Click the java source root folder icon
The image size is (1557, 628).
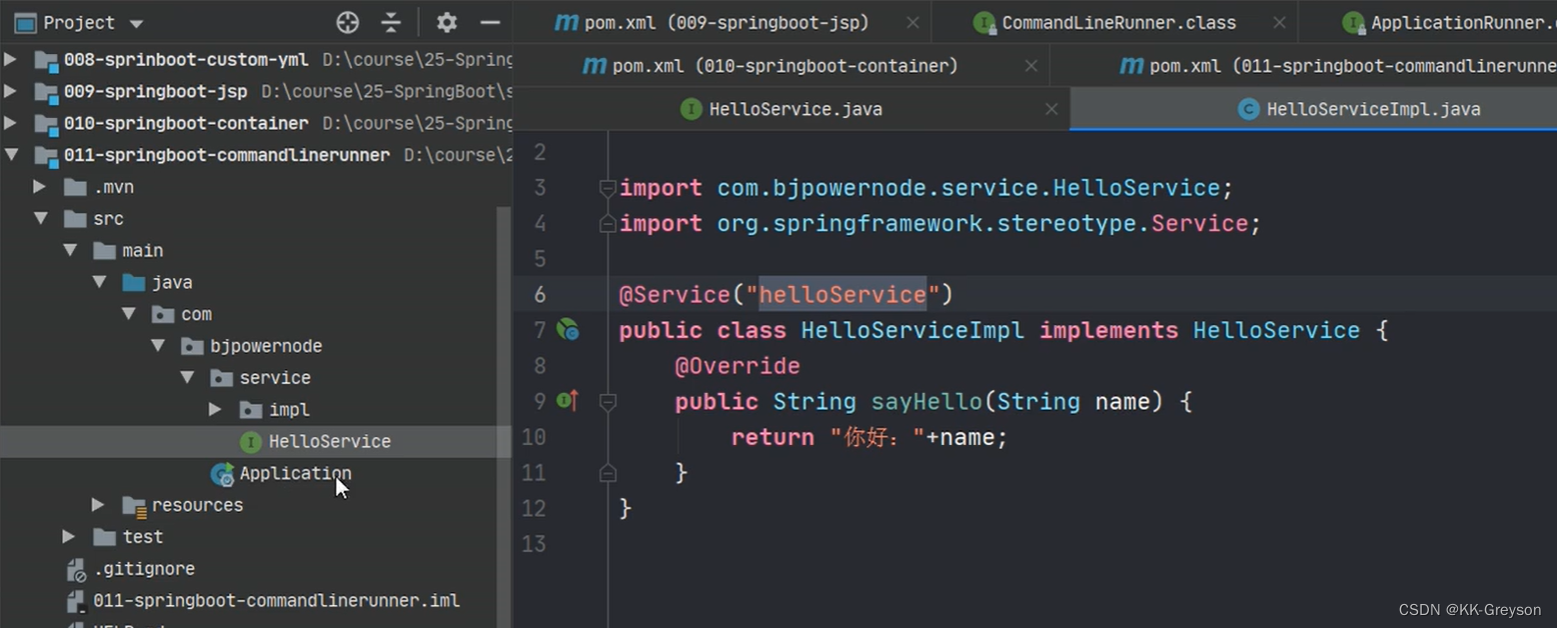[133, 282]
